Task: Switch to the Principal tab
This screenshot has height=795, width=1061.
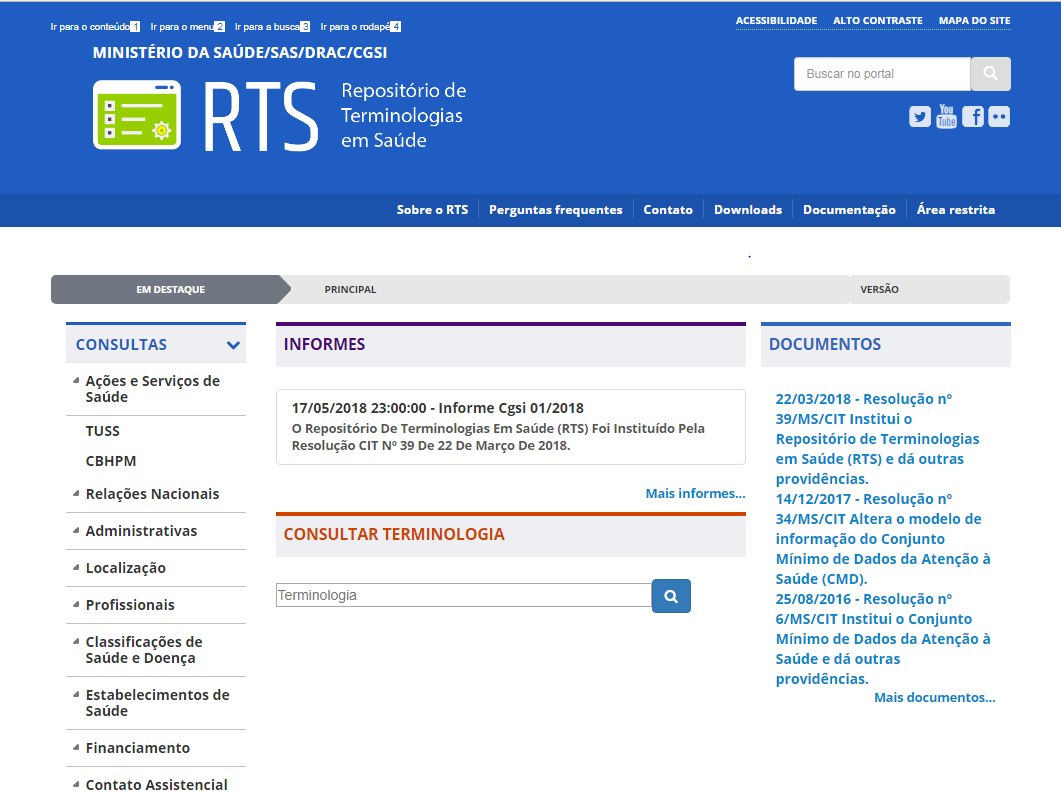Action: tap(350, 290)
